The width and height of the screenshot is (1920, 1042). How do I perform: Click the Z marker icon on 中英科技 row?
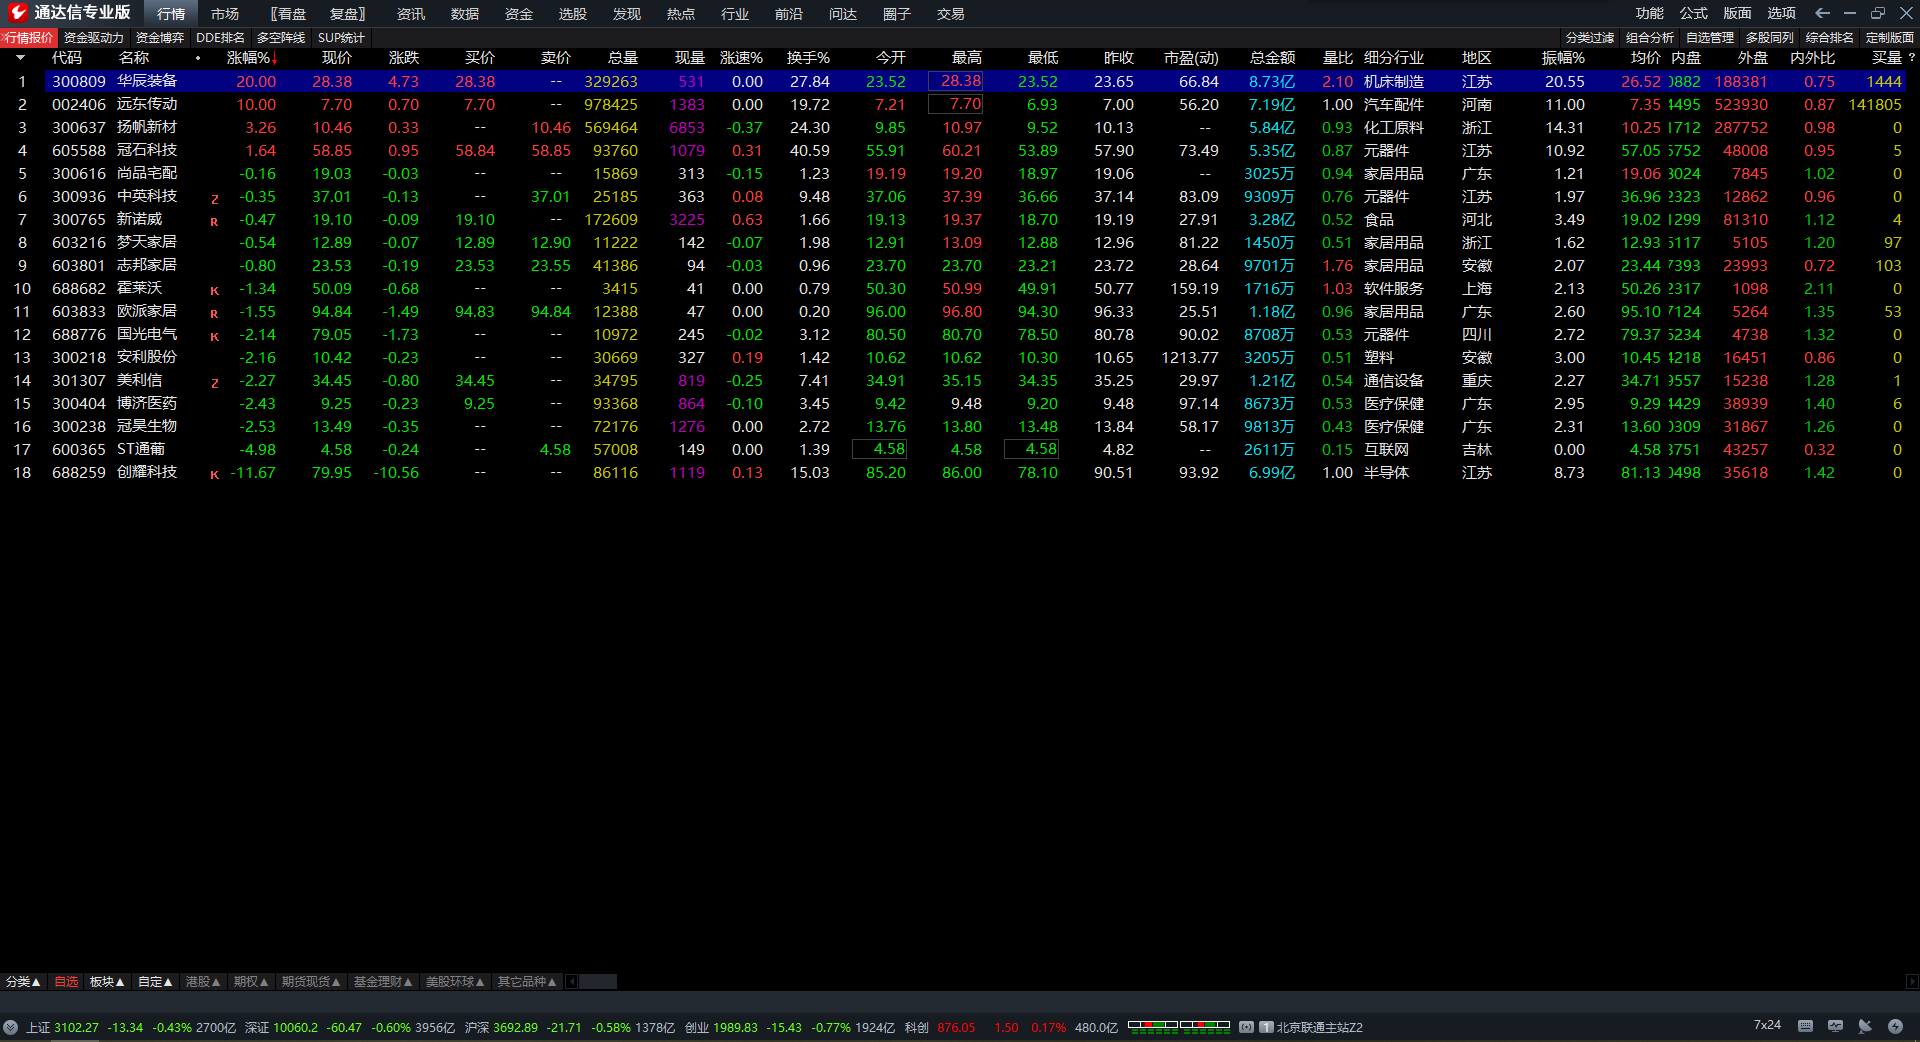(x=214, y=198)
